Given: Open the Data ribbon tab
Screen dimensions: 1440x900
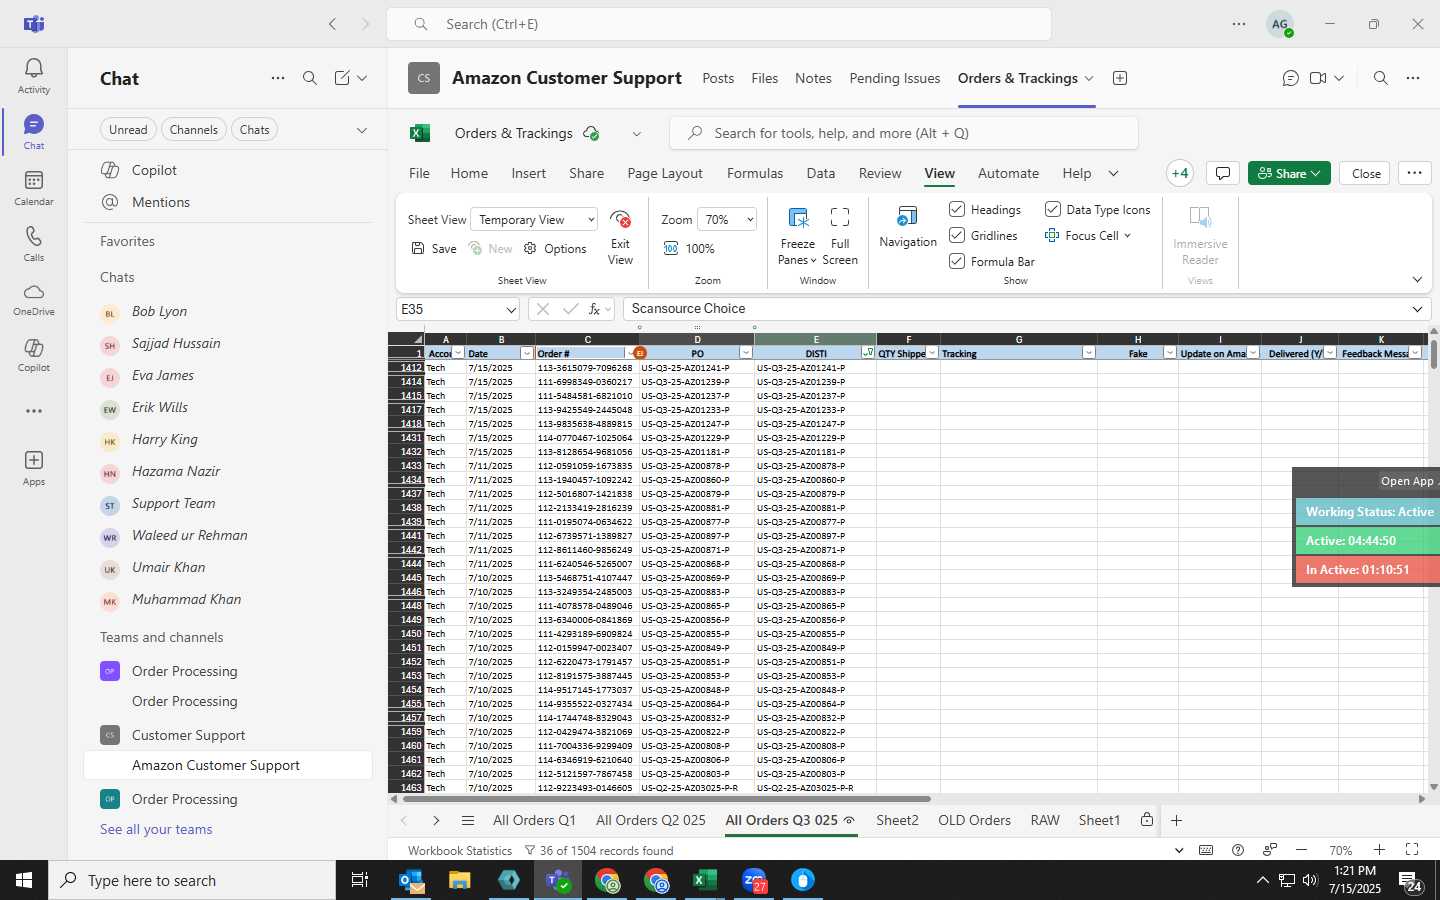Looking at the screenshot, I should [821, 173].
